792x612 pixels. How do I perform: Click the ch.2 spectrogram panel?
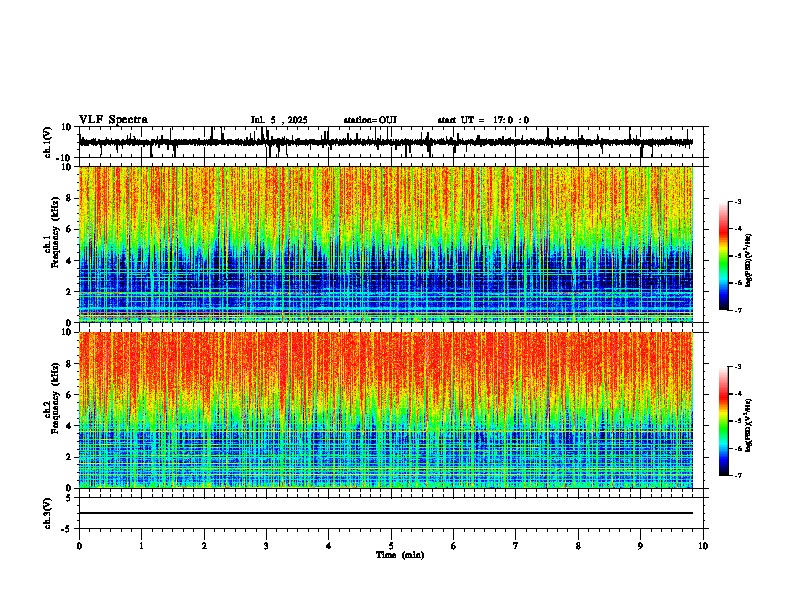tap(386, 410)
